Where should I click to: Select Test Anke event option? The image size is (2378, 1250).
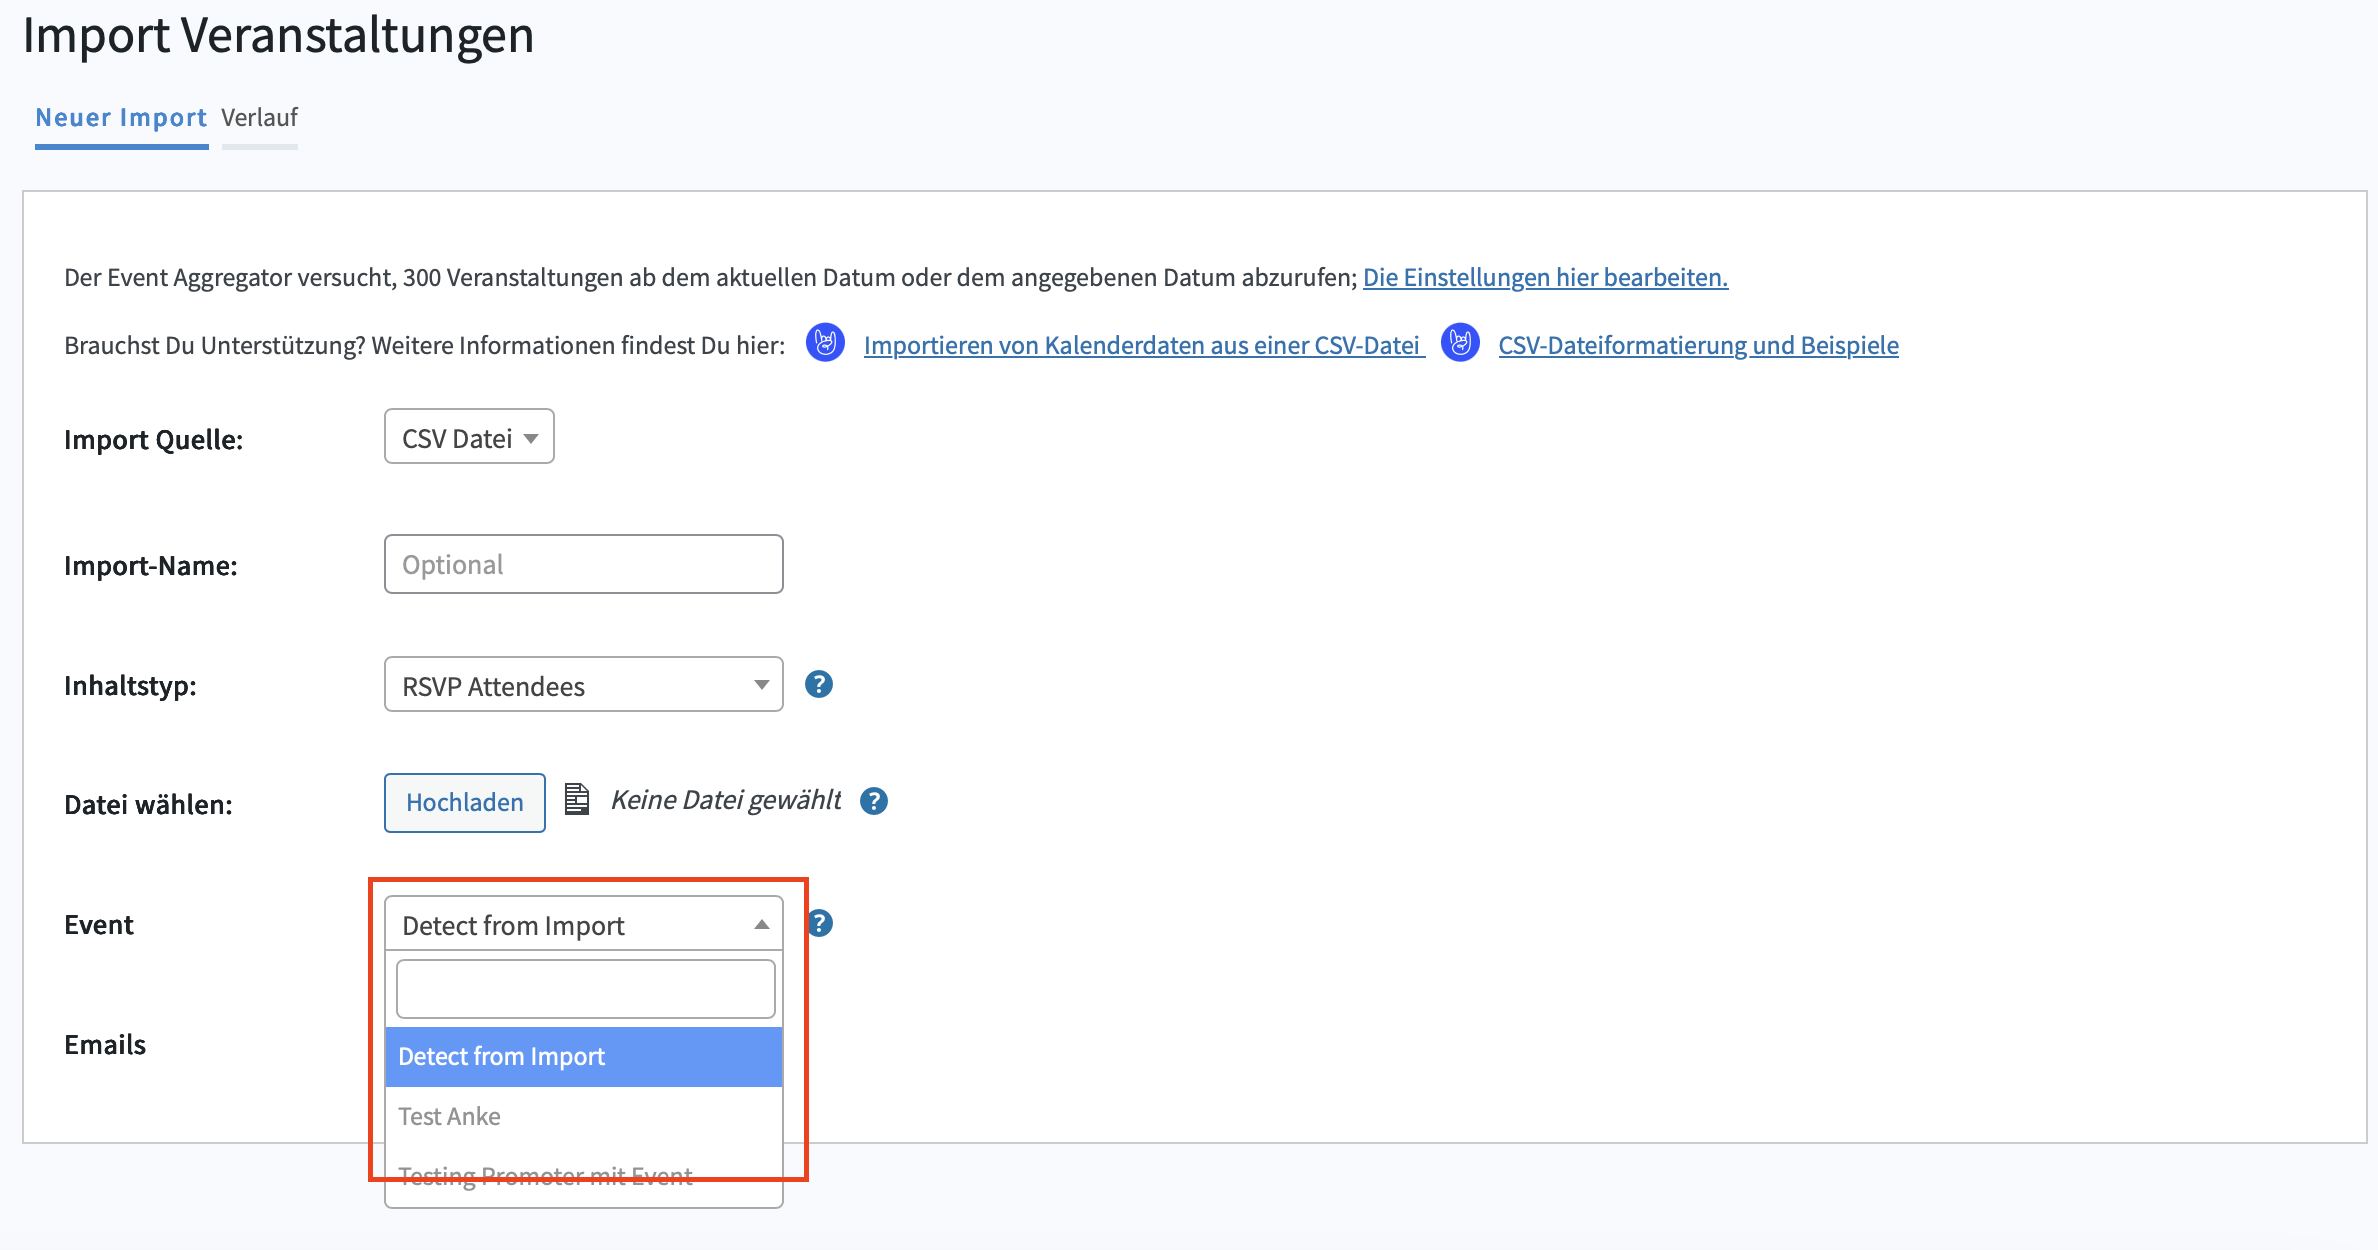coord(583,1116)
